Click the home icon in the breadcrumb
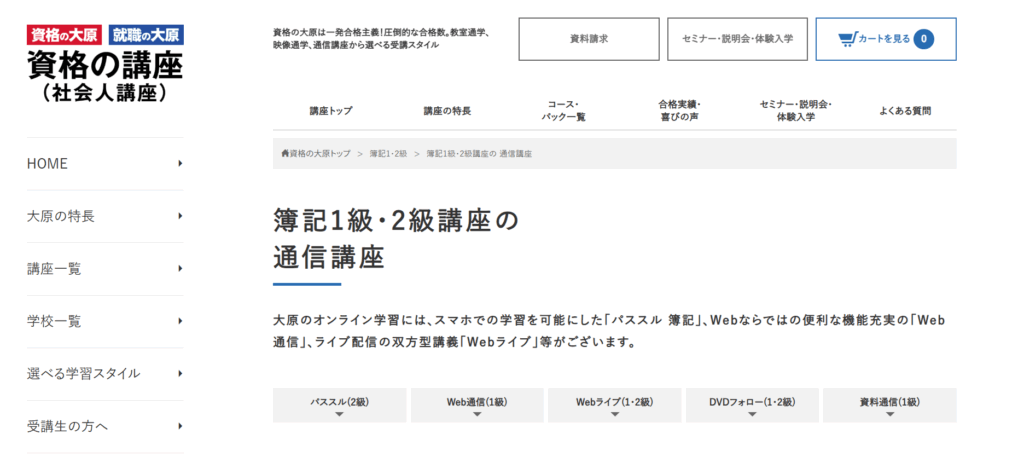The width and height of the screenshot is (1024, 457). point(285,153)
